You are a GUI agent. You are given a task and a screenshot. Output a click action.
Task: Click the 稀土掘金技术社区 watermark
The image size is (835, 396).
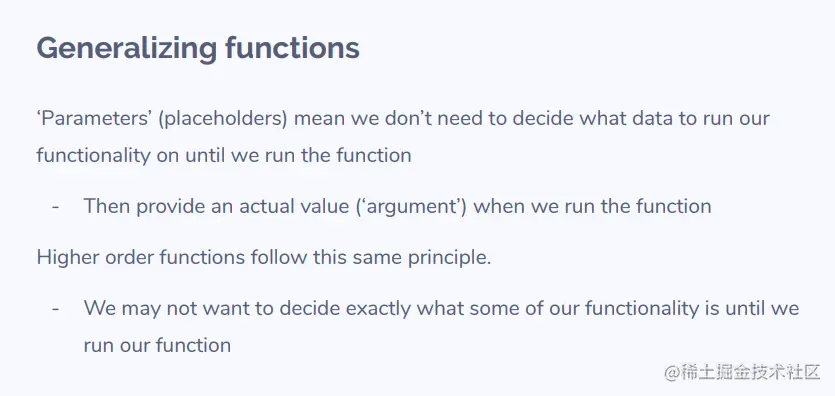pyautogui.click(x=751, y=372)
